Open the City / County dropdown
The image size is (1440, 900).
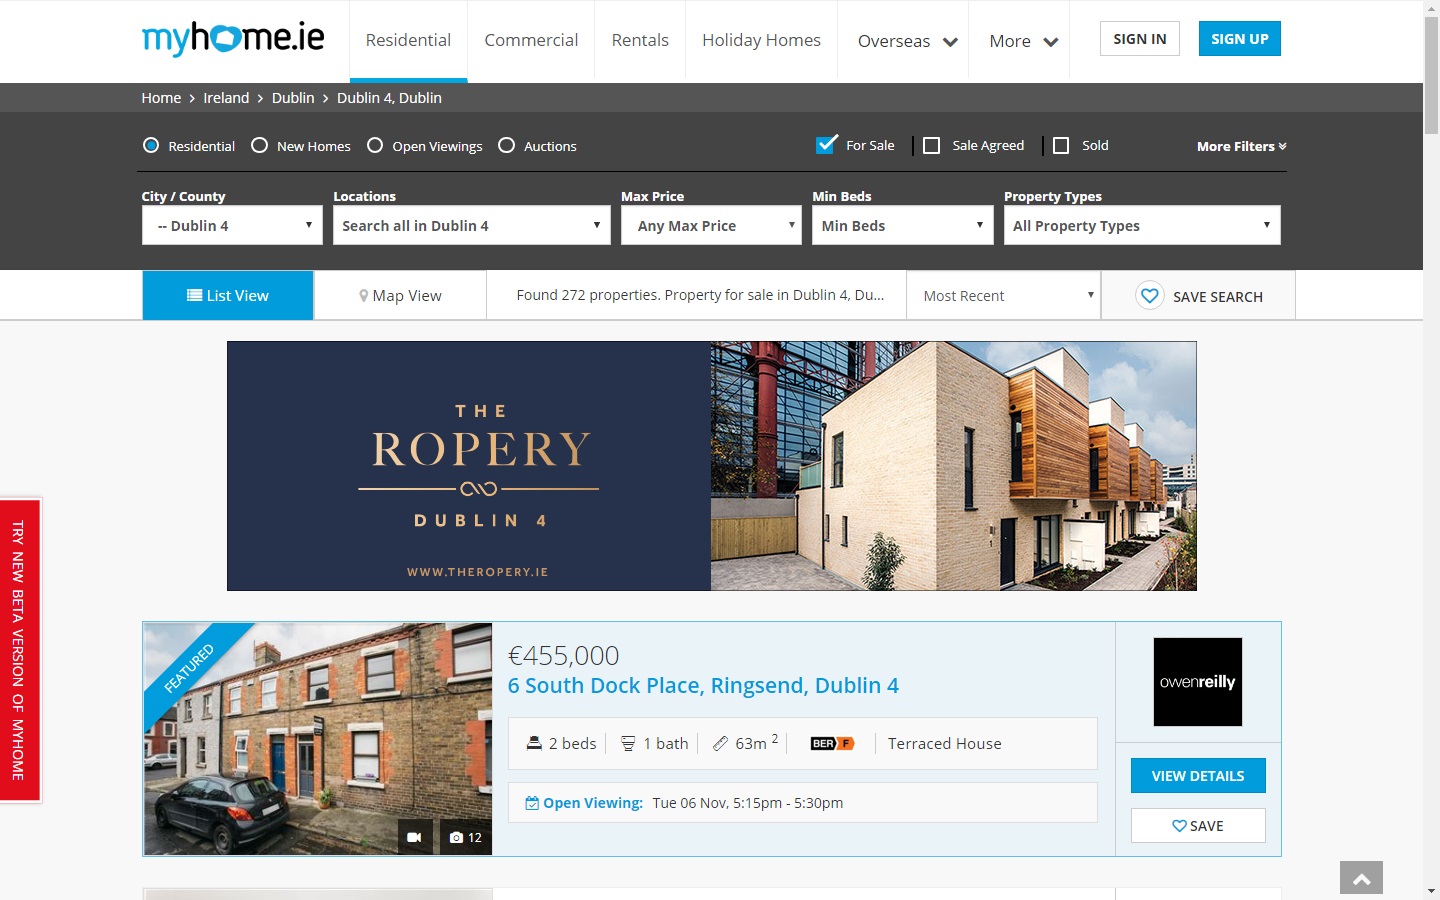232,225
